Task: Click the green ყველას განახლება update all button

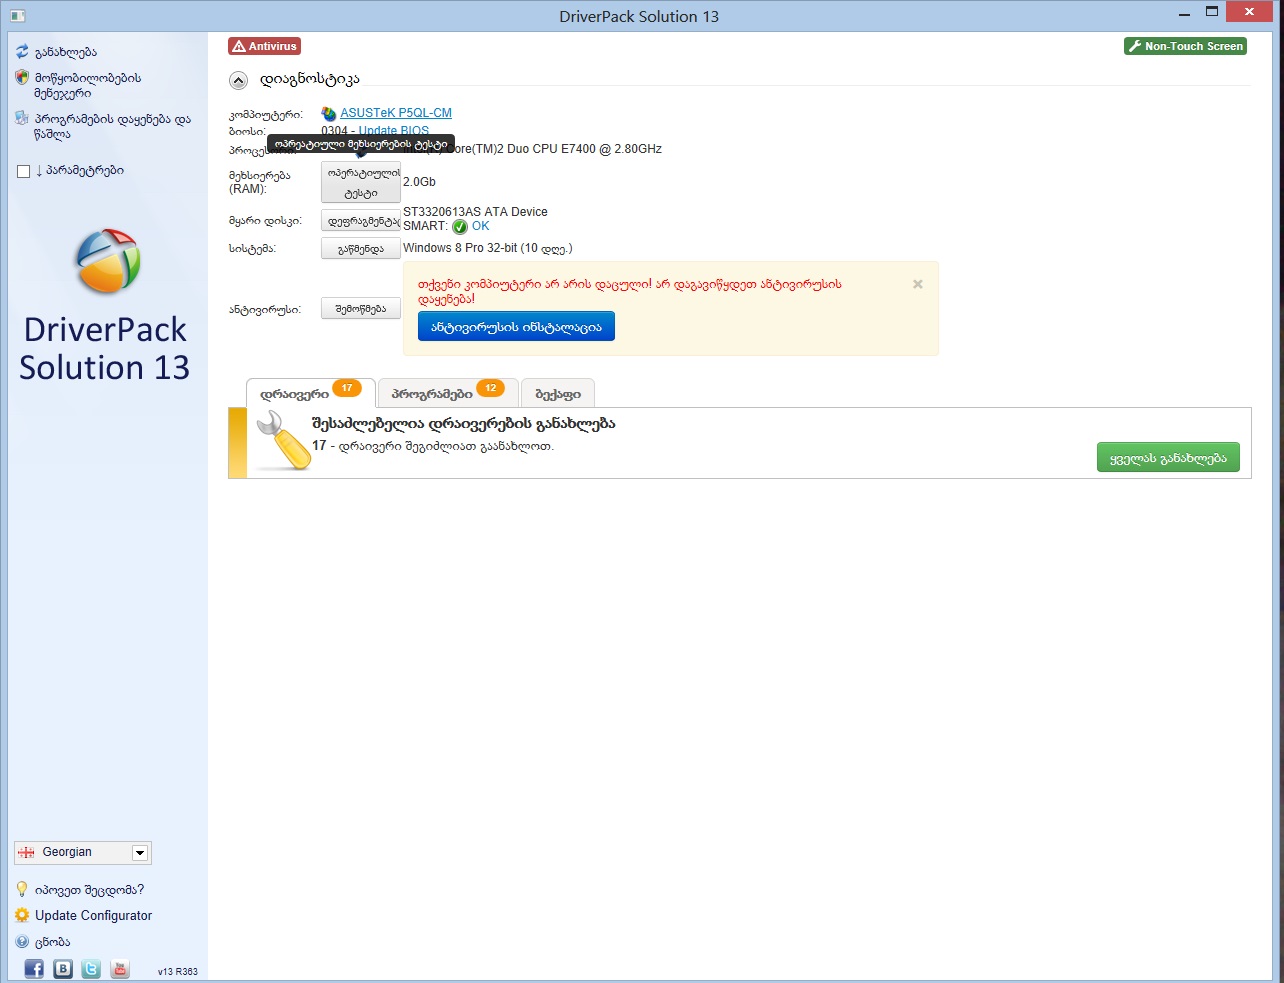Action: point(1168,458)
